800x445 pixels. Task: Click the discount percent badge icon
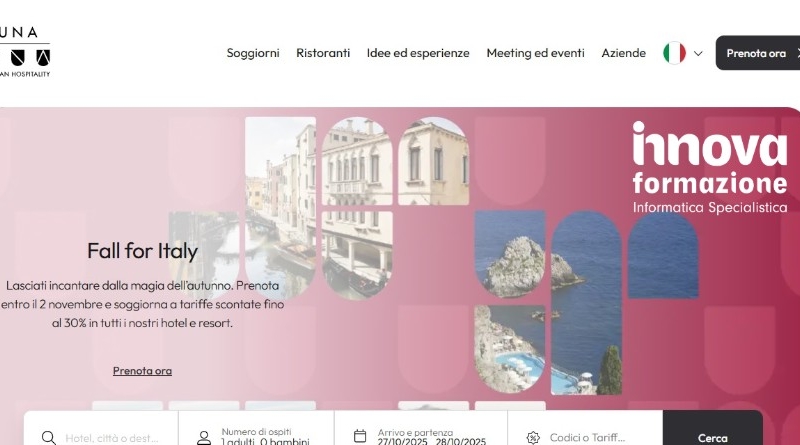point(533,437)
